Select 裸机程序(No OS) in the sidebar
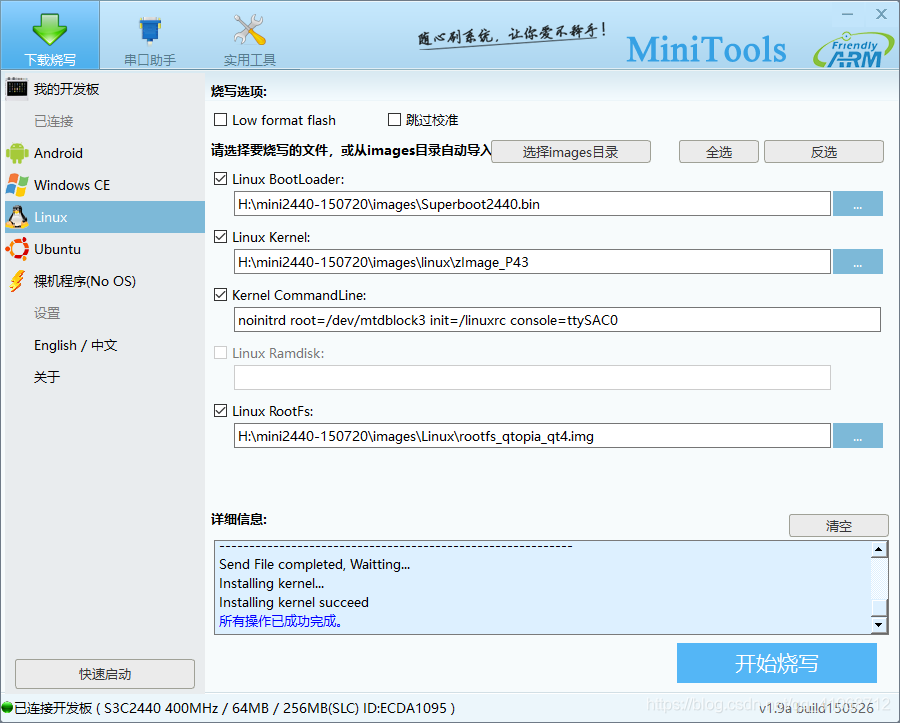 (105, 281)
